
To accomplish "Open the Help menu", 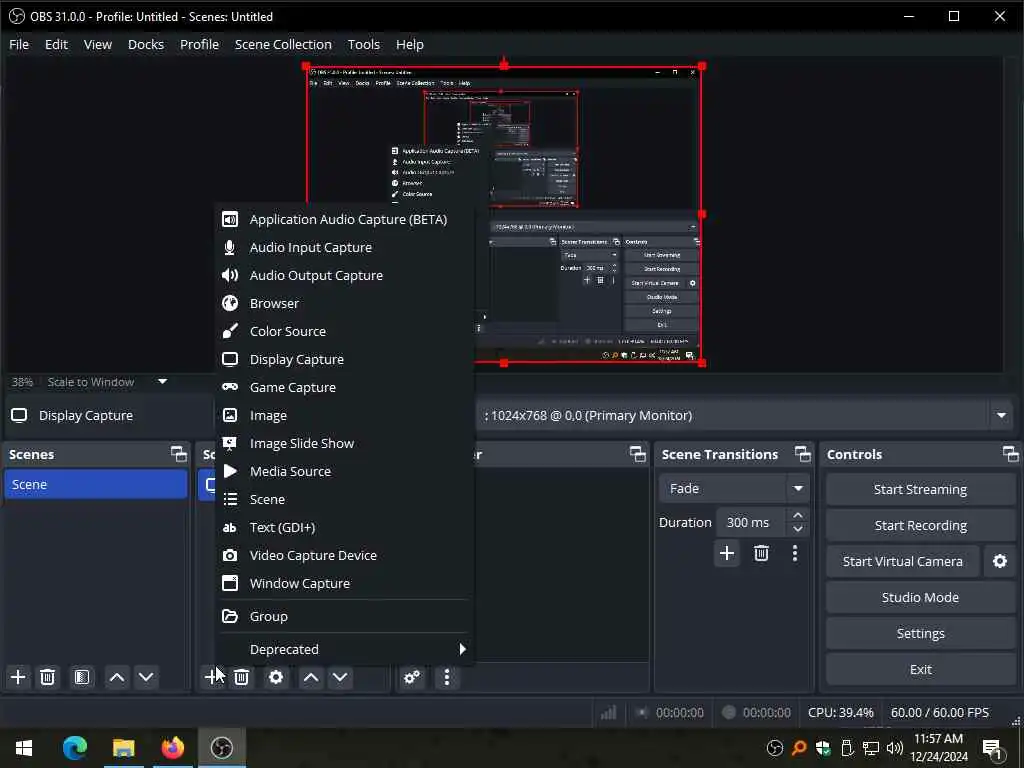I will pos(409,44).
